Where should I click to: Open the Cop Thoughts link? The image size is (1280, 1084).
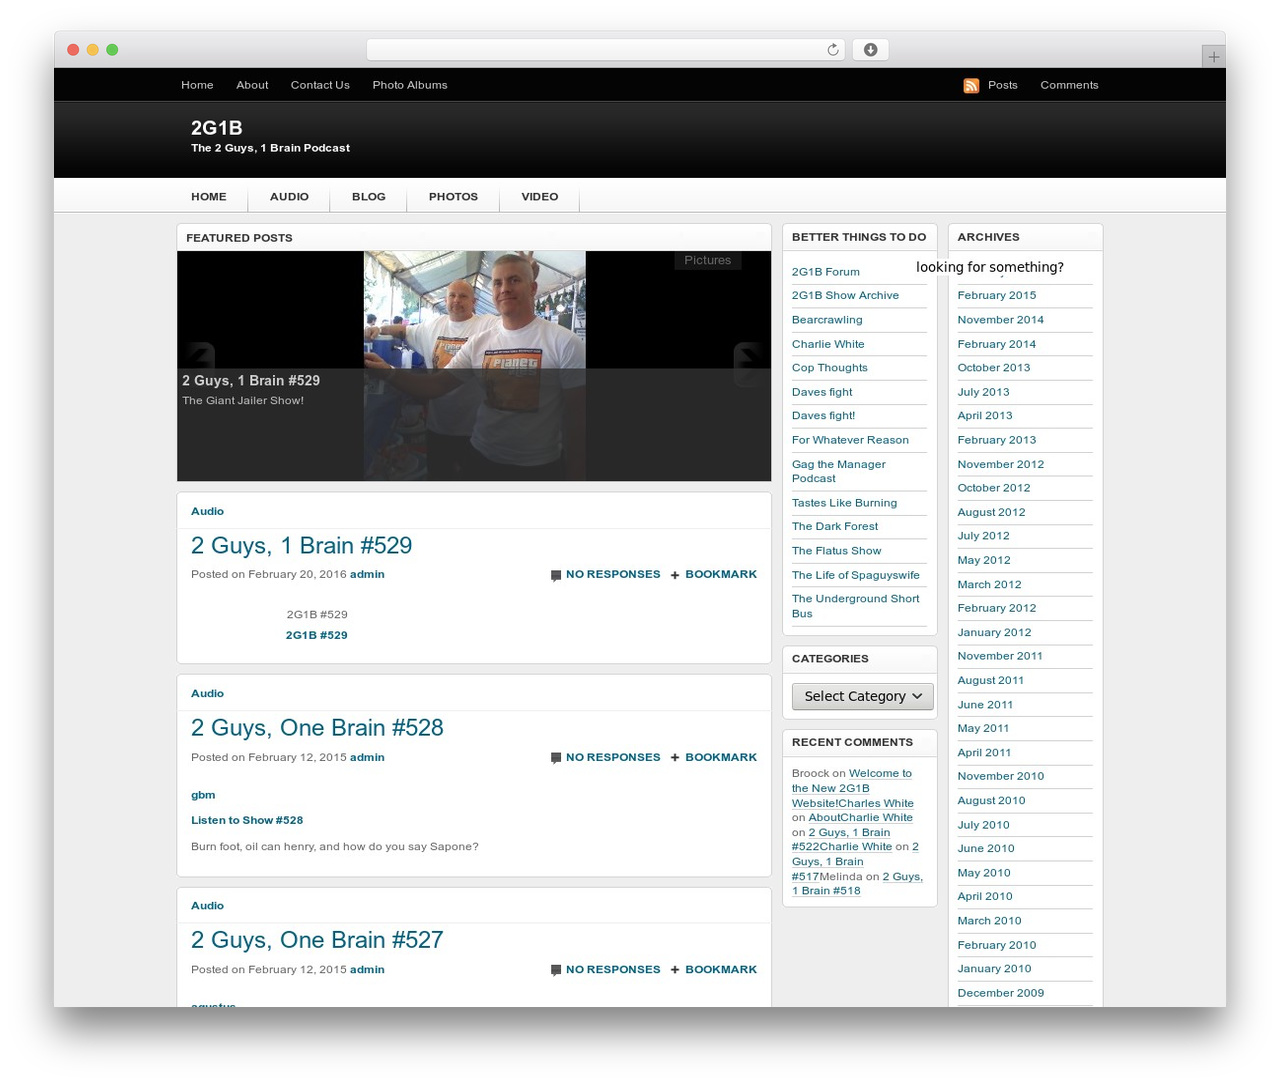pos(830,368)
